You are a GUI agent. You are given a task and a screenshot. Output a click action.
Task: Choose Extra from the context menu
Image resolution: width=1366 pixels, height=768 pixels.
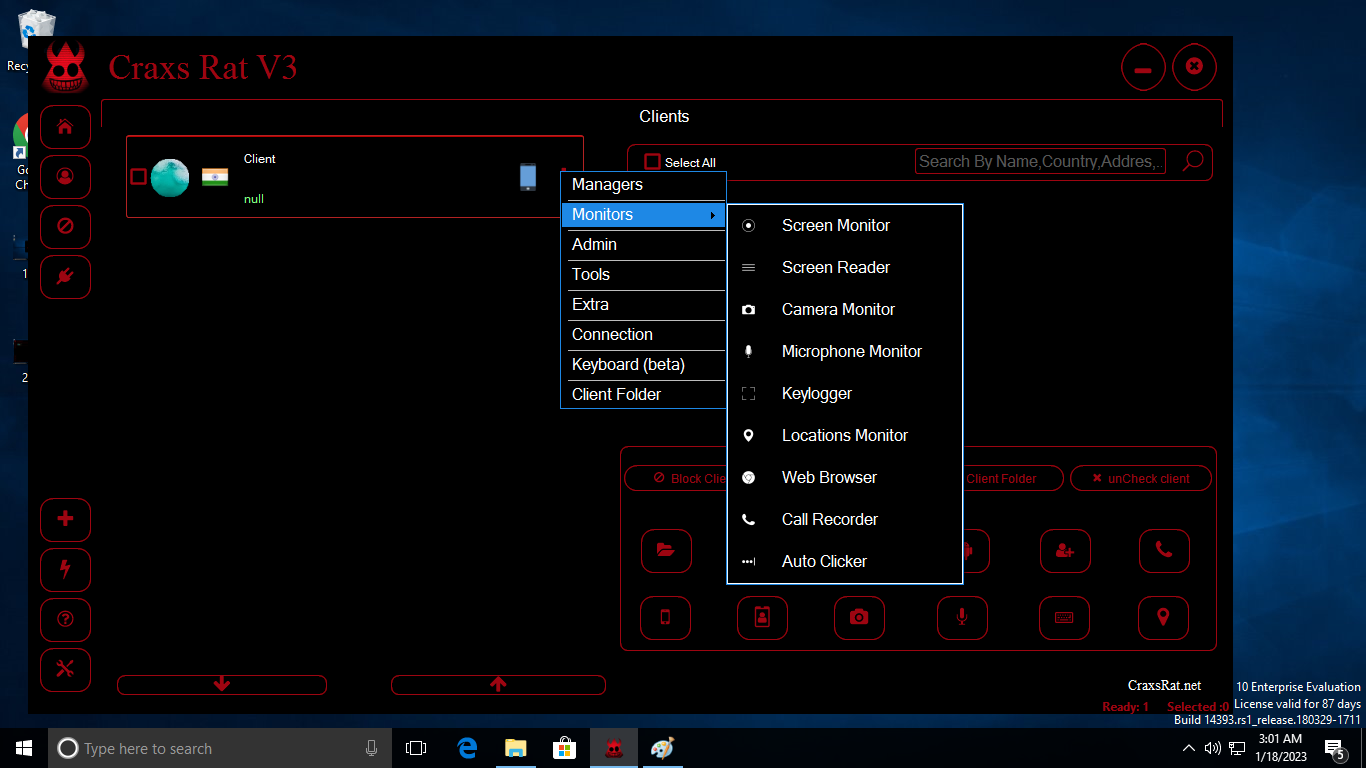[x=643, y=305]
